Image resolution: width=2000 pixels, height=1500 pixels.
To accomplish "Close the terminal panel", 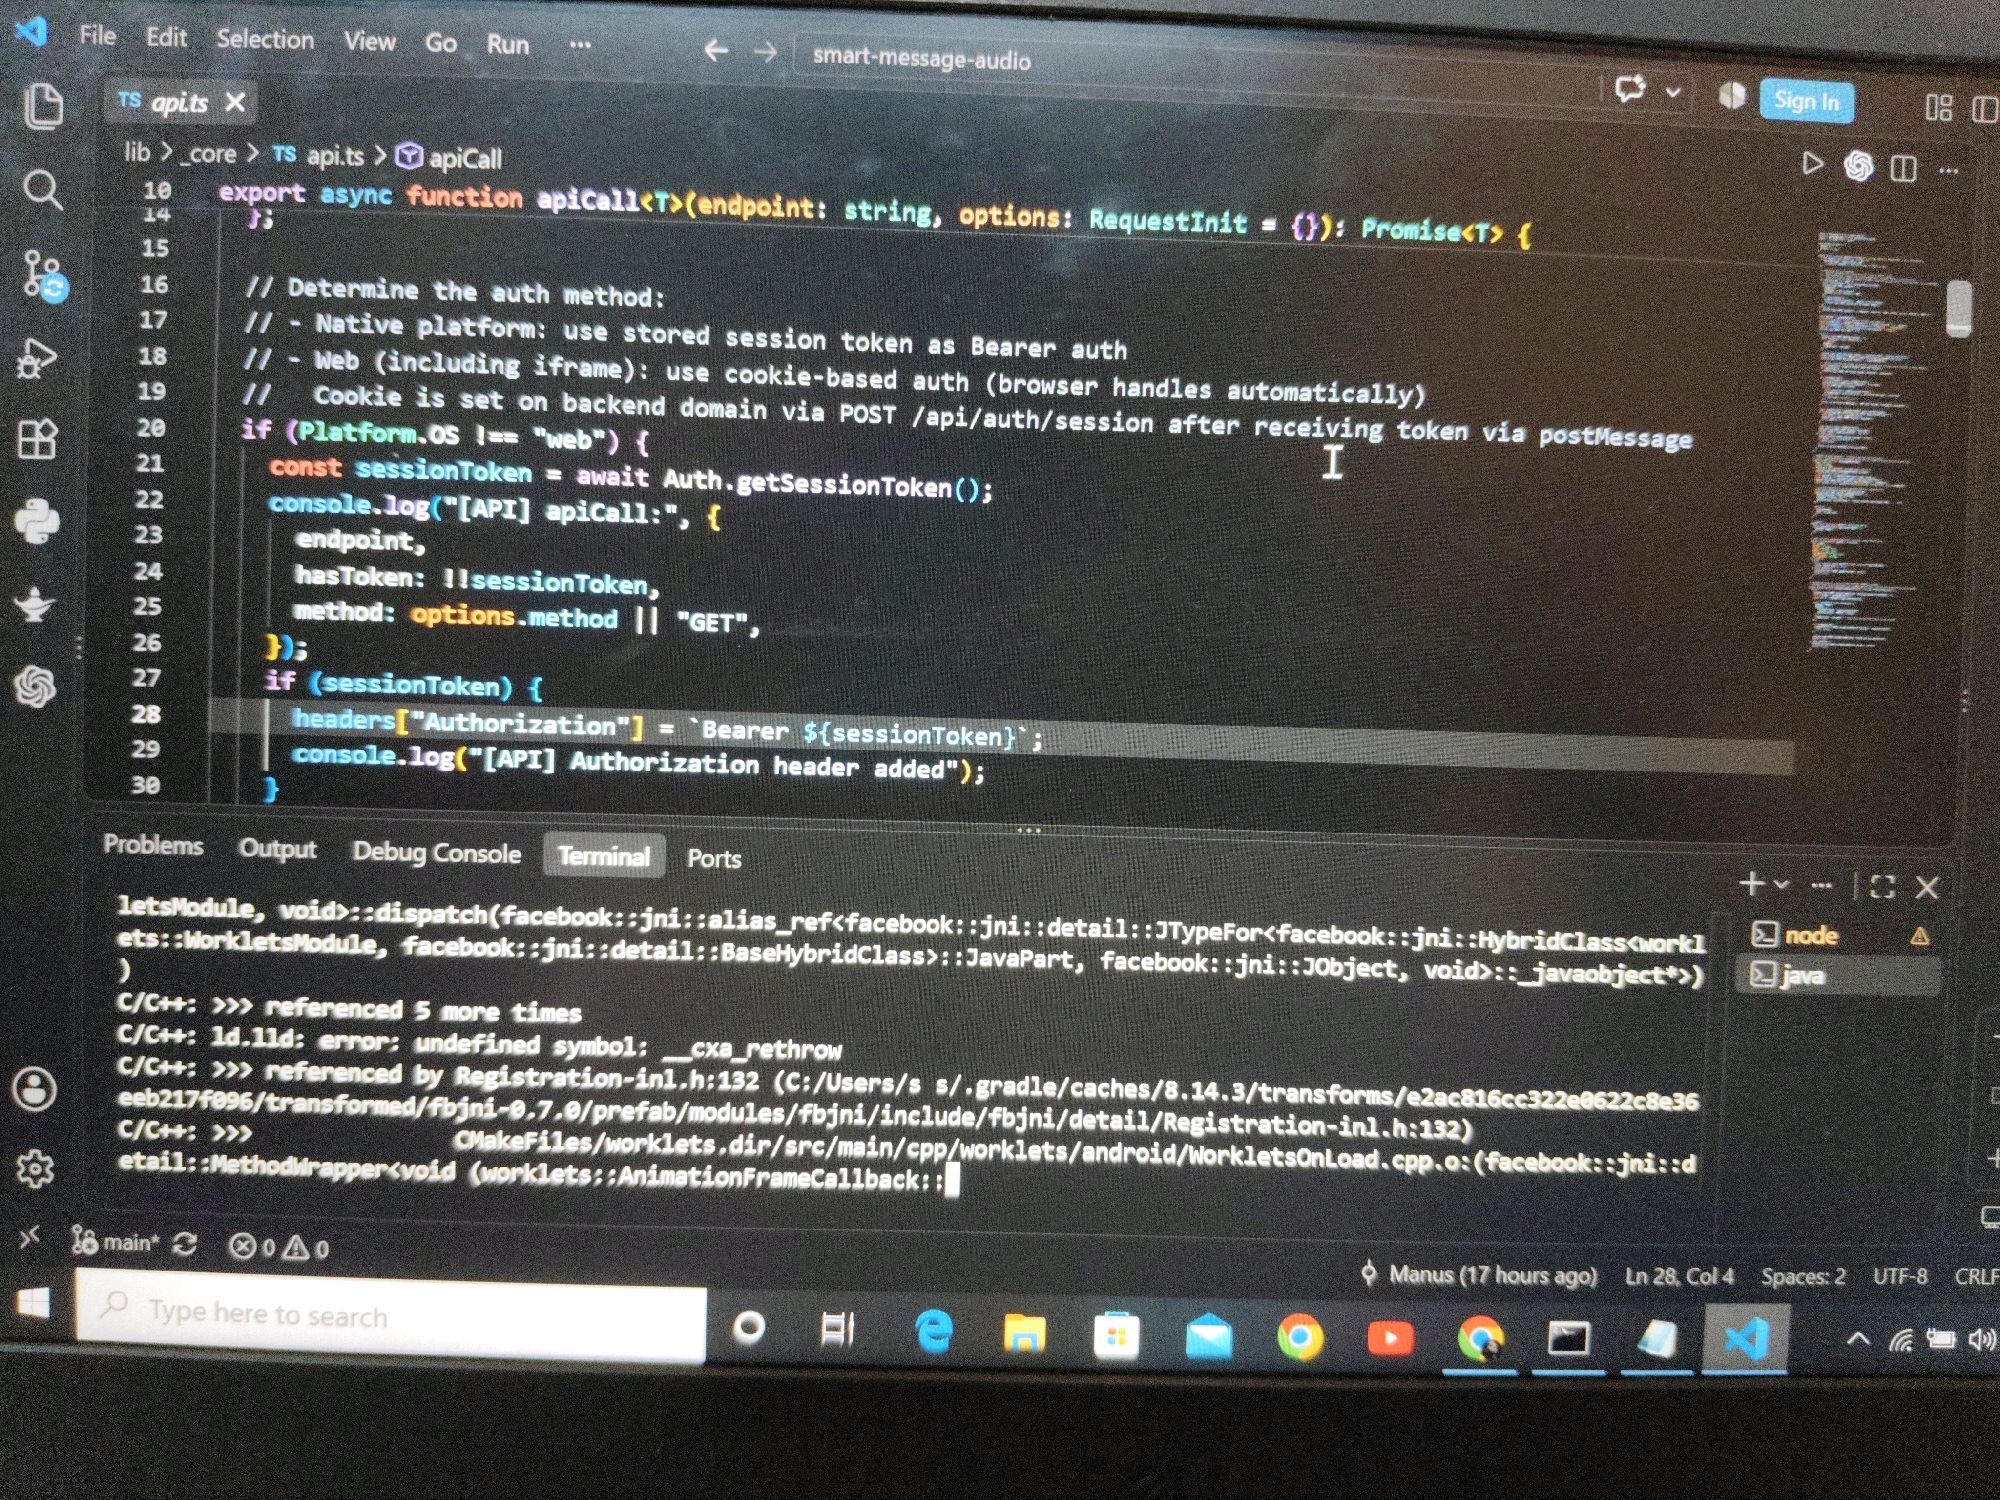I will click(x=1927, y=887).
